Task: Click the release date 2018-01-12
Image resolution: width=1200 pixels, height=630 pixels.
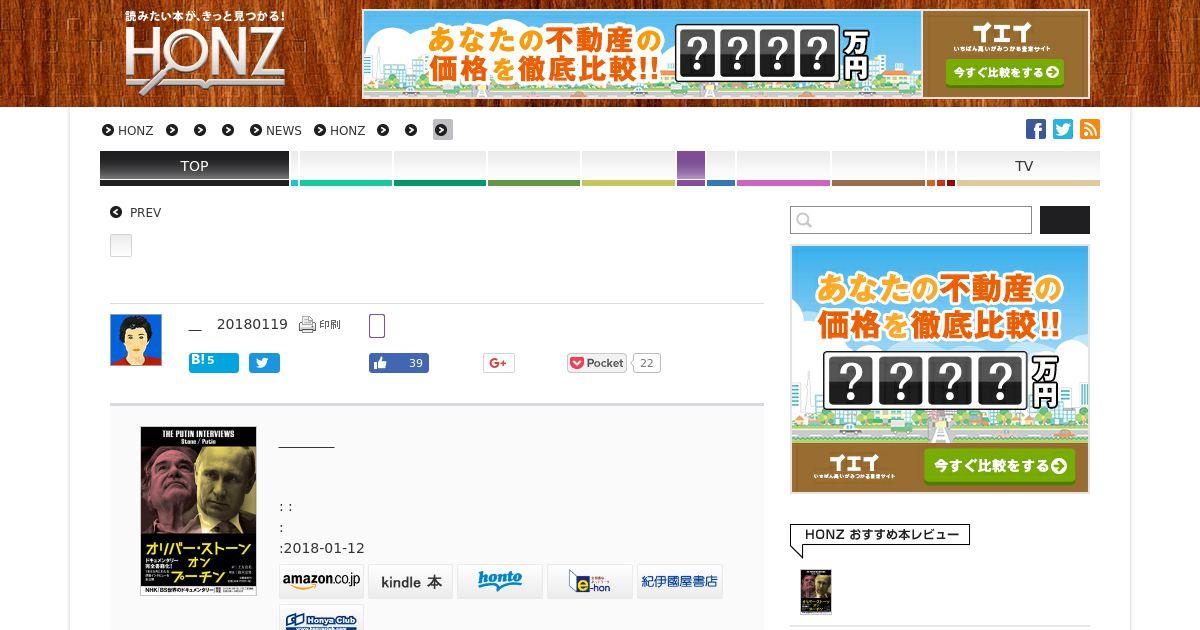Action: 325,548
